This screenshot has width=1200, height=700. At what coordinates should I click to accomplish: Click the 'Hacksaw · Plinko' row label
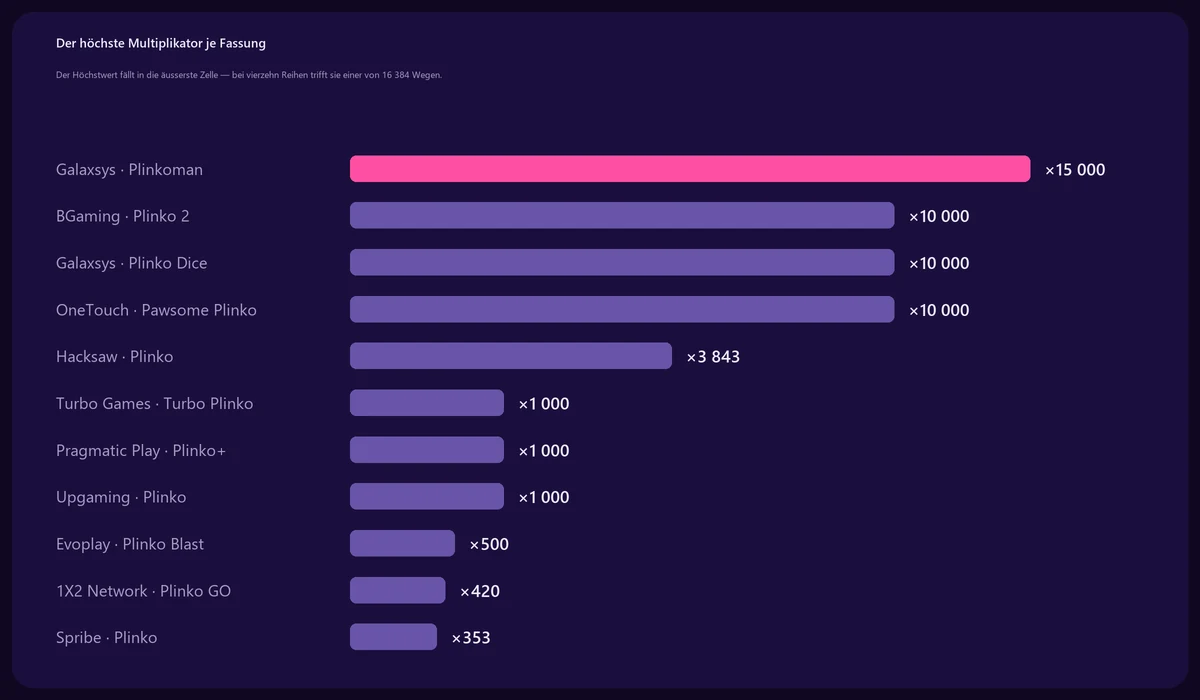click(114, 357)
